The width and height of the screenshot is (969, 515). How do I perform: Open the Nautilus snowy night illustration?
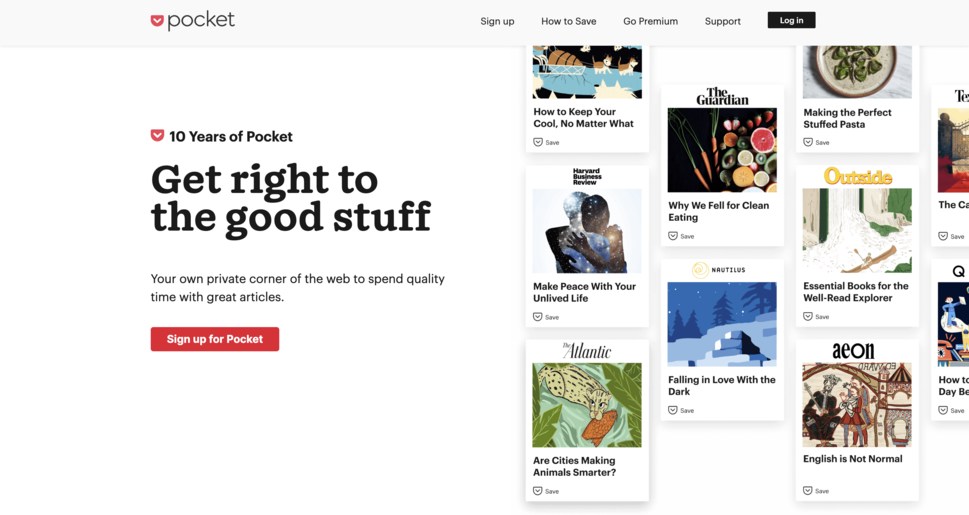point(722,324)
